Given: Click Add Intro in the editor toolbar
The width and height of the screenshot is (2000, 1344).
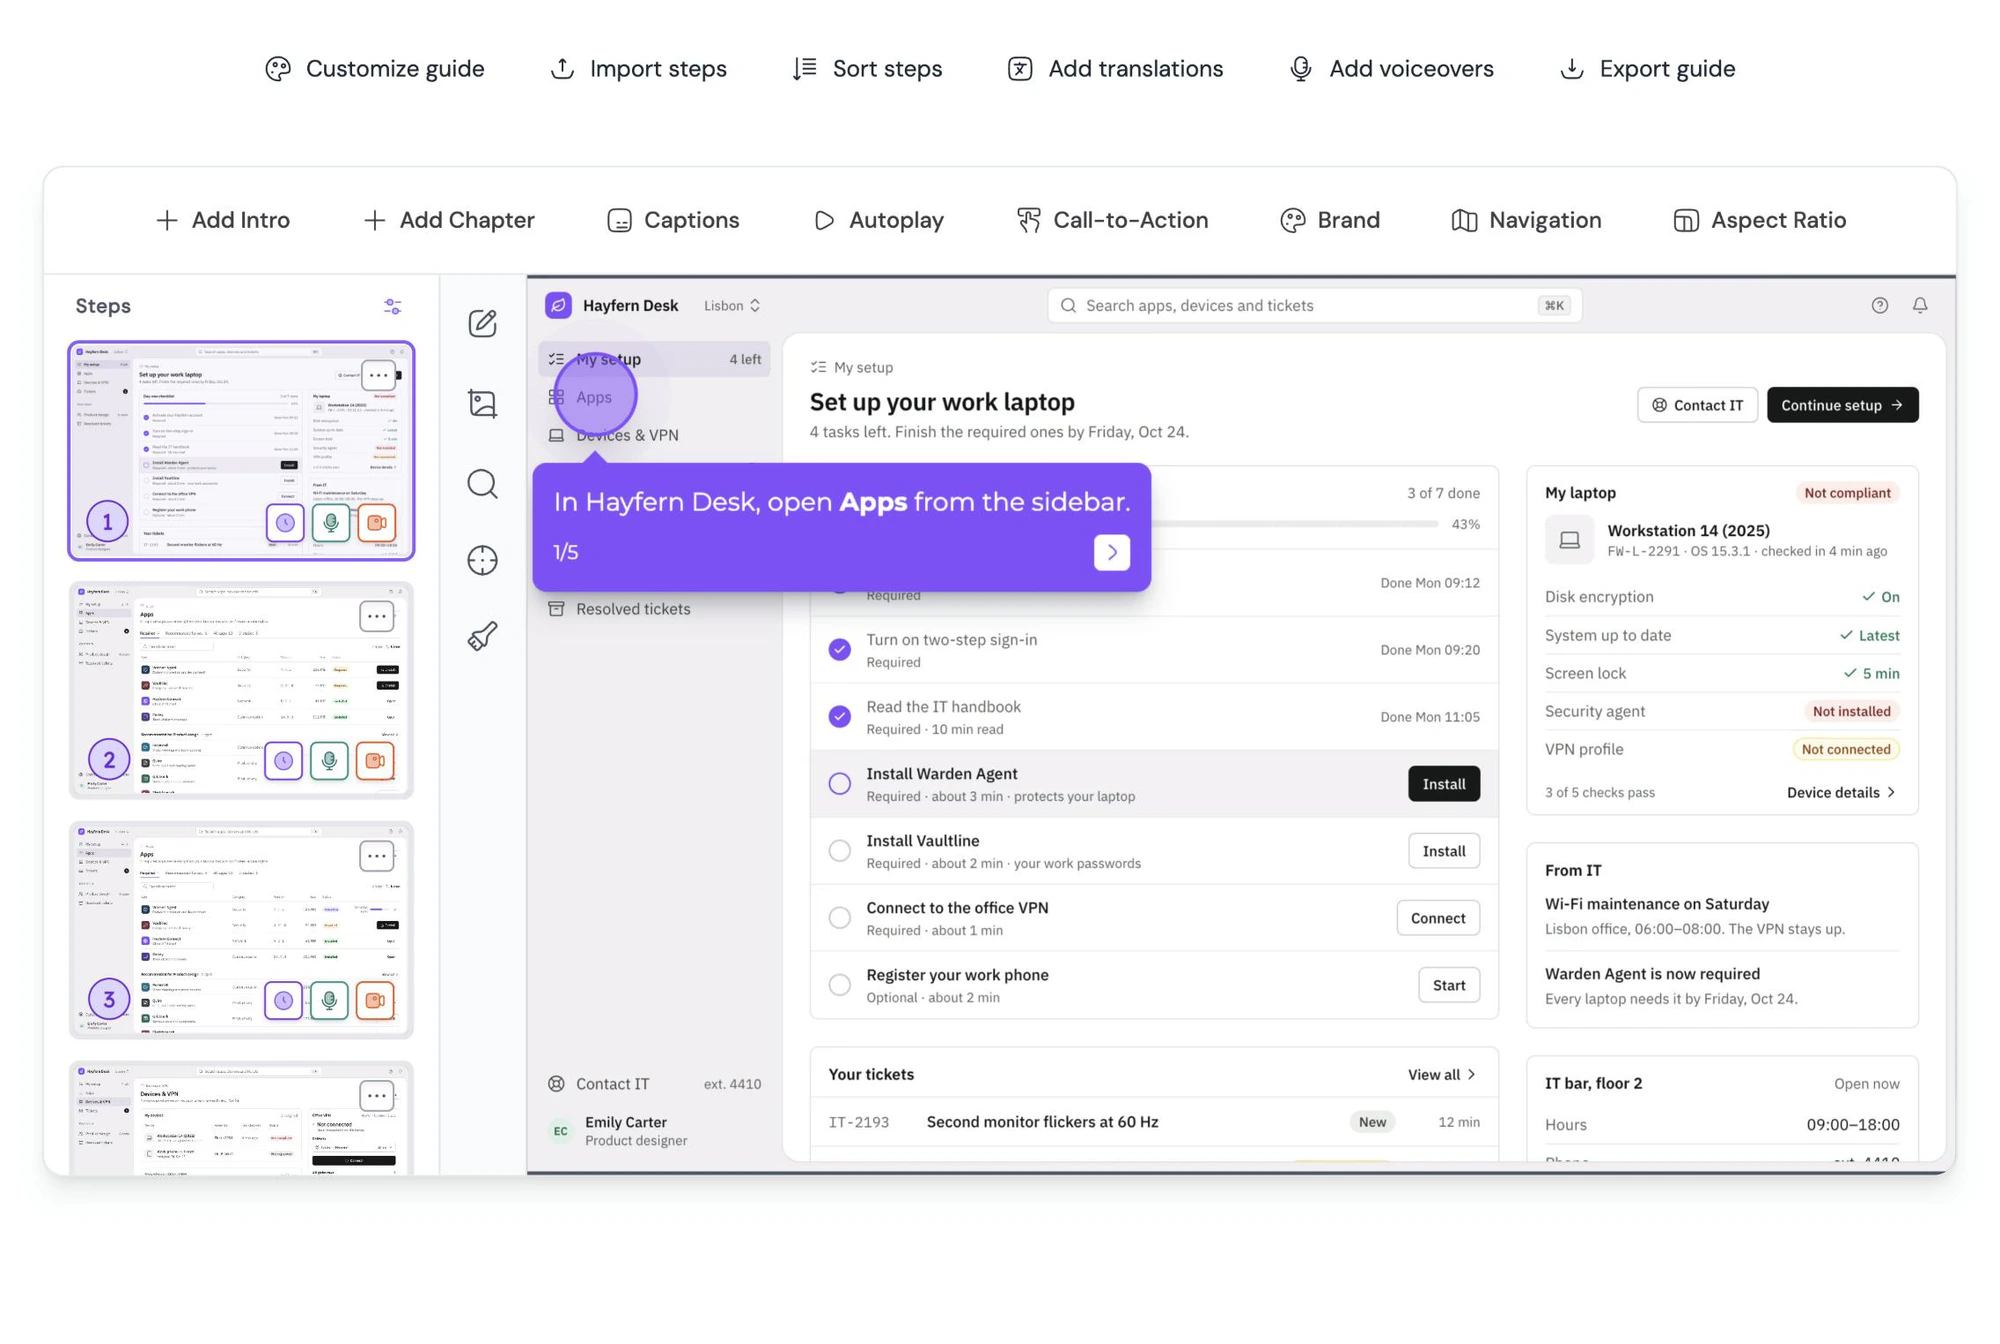Looking at the screenshot, I should (x=223, y=220).
